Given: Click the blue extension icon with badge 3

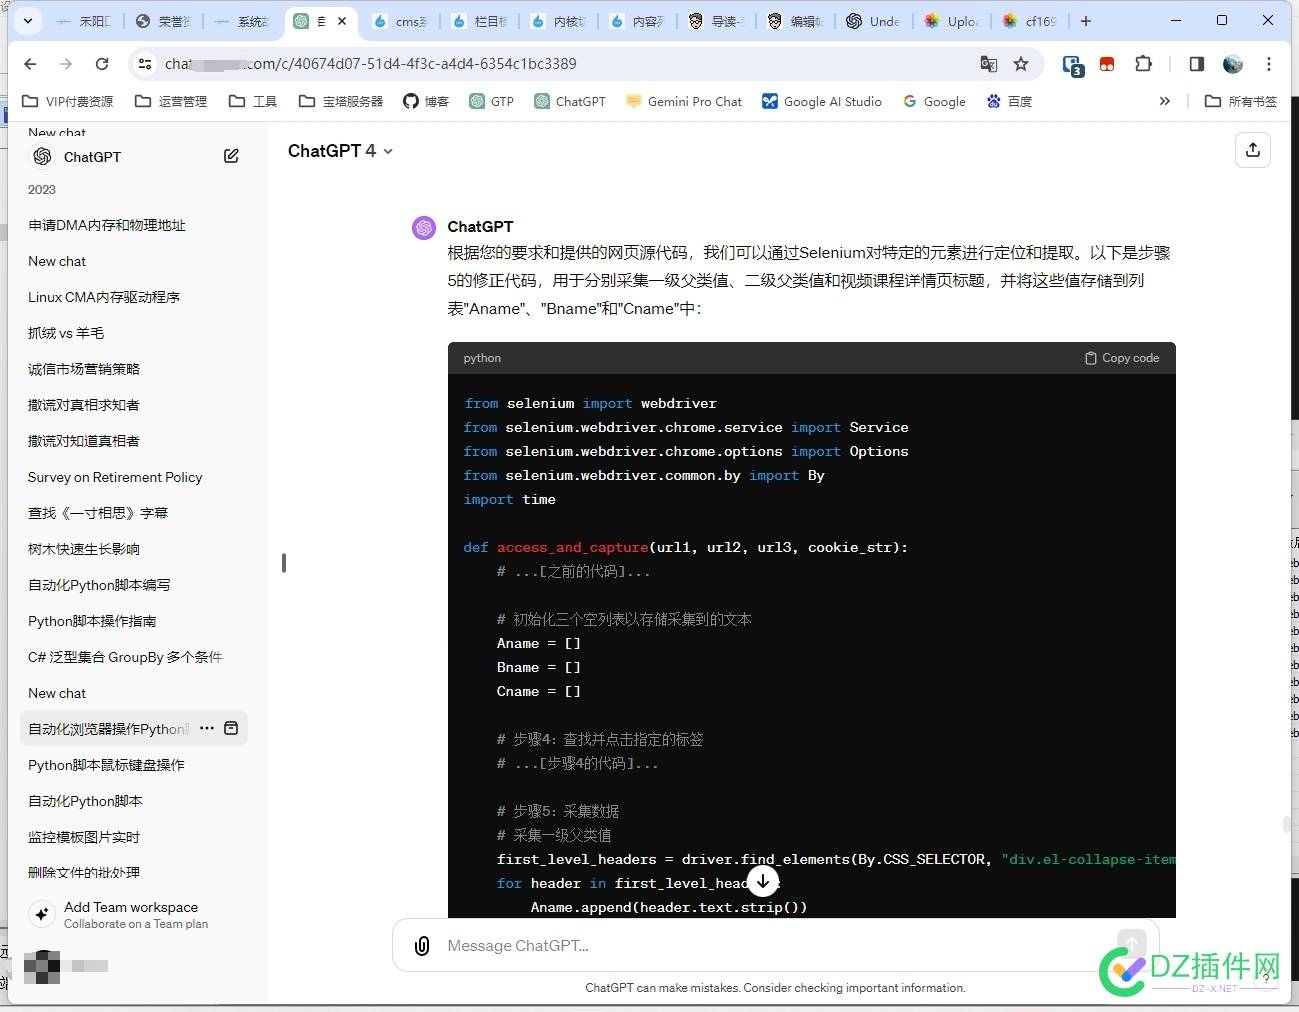Looking at the screenshot, I should [x=1073, y=66].
